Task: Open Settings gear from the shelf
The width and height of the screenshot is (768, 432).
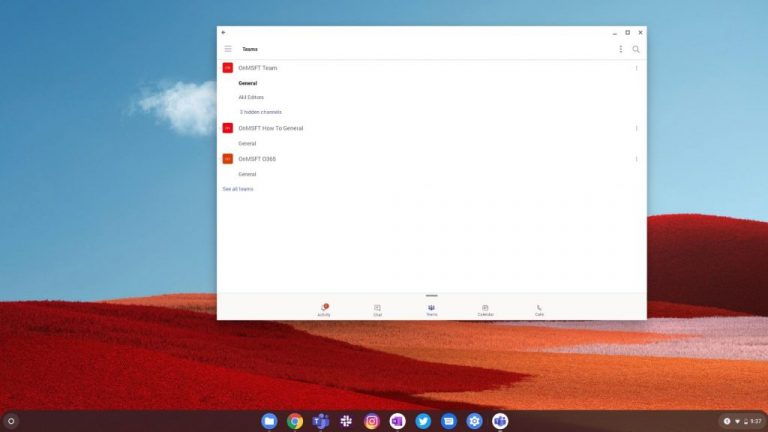Action: tap(474, 421)
